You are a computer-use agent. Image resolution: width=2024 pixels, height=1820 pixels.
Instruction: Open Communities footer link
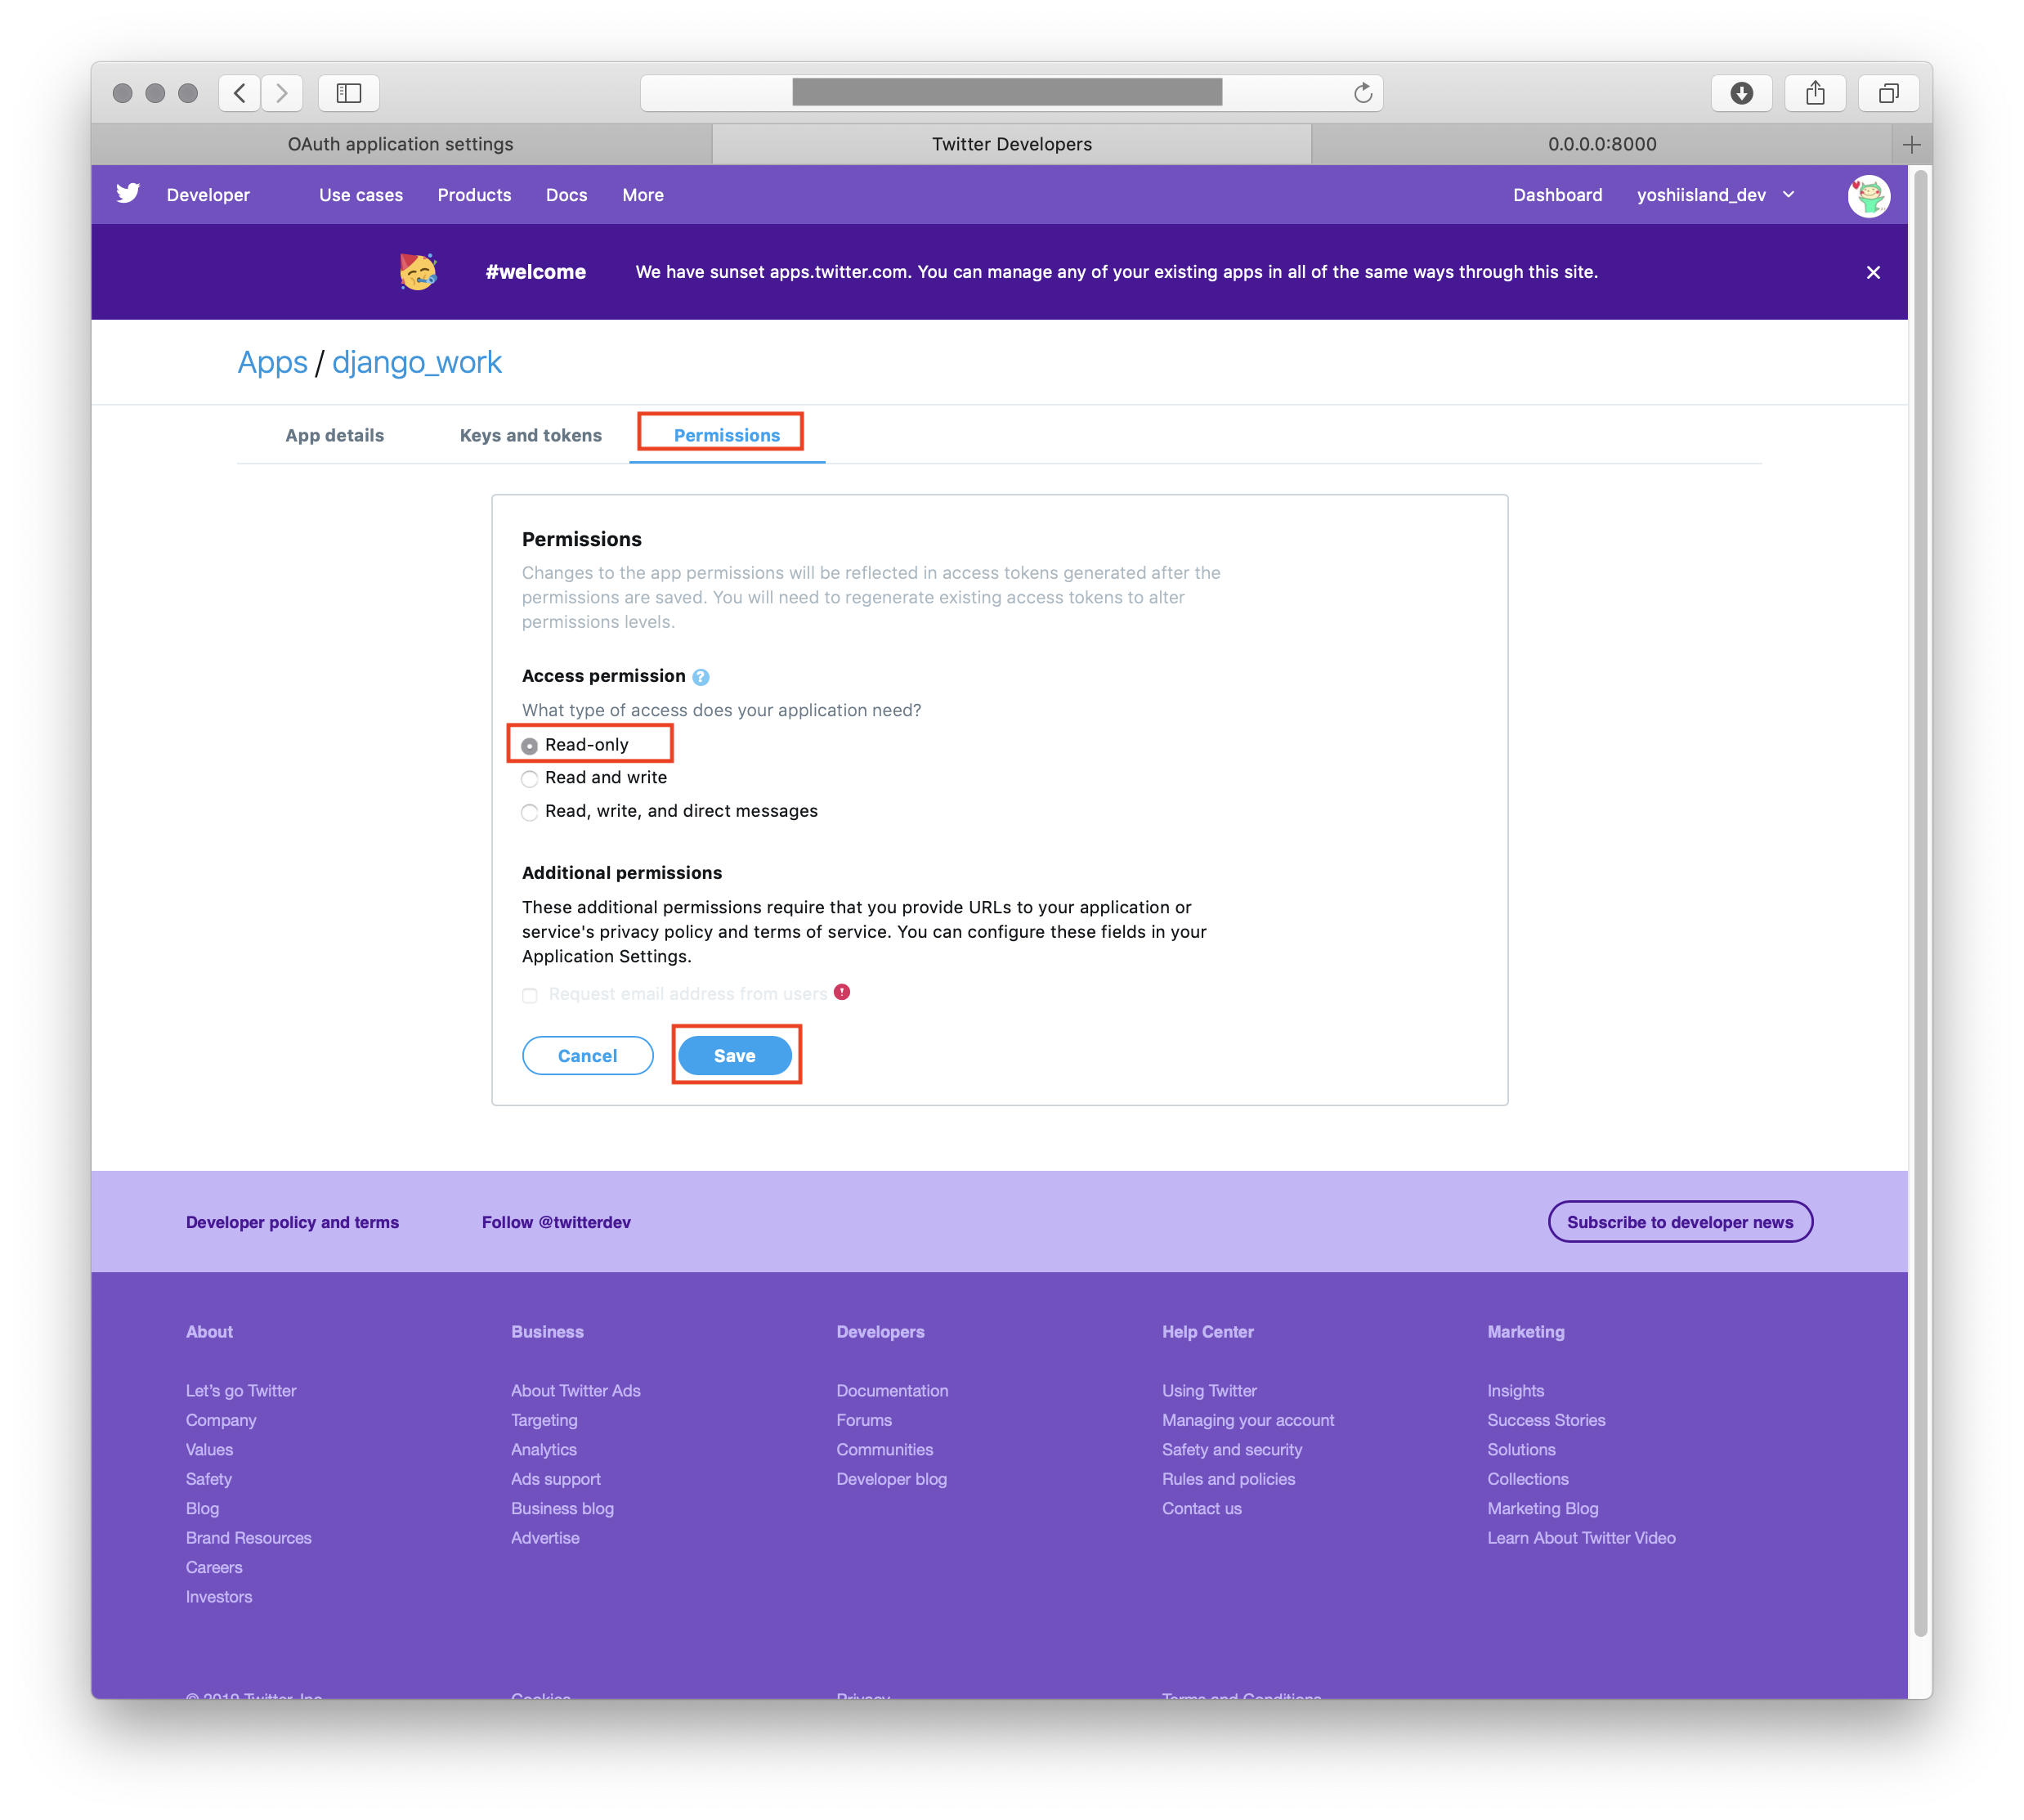(884, 1450)
